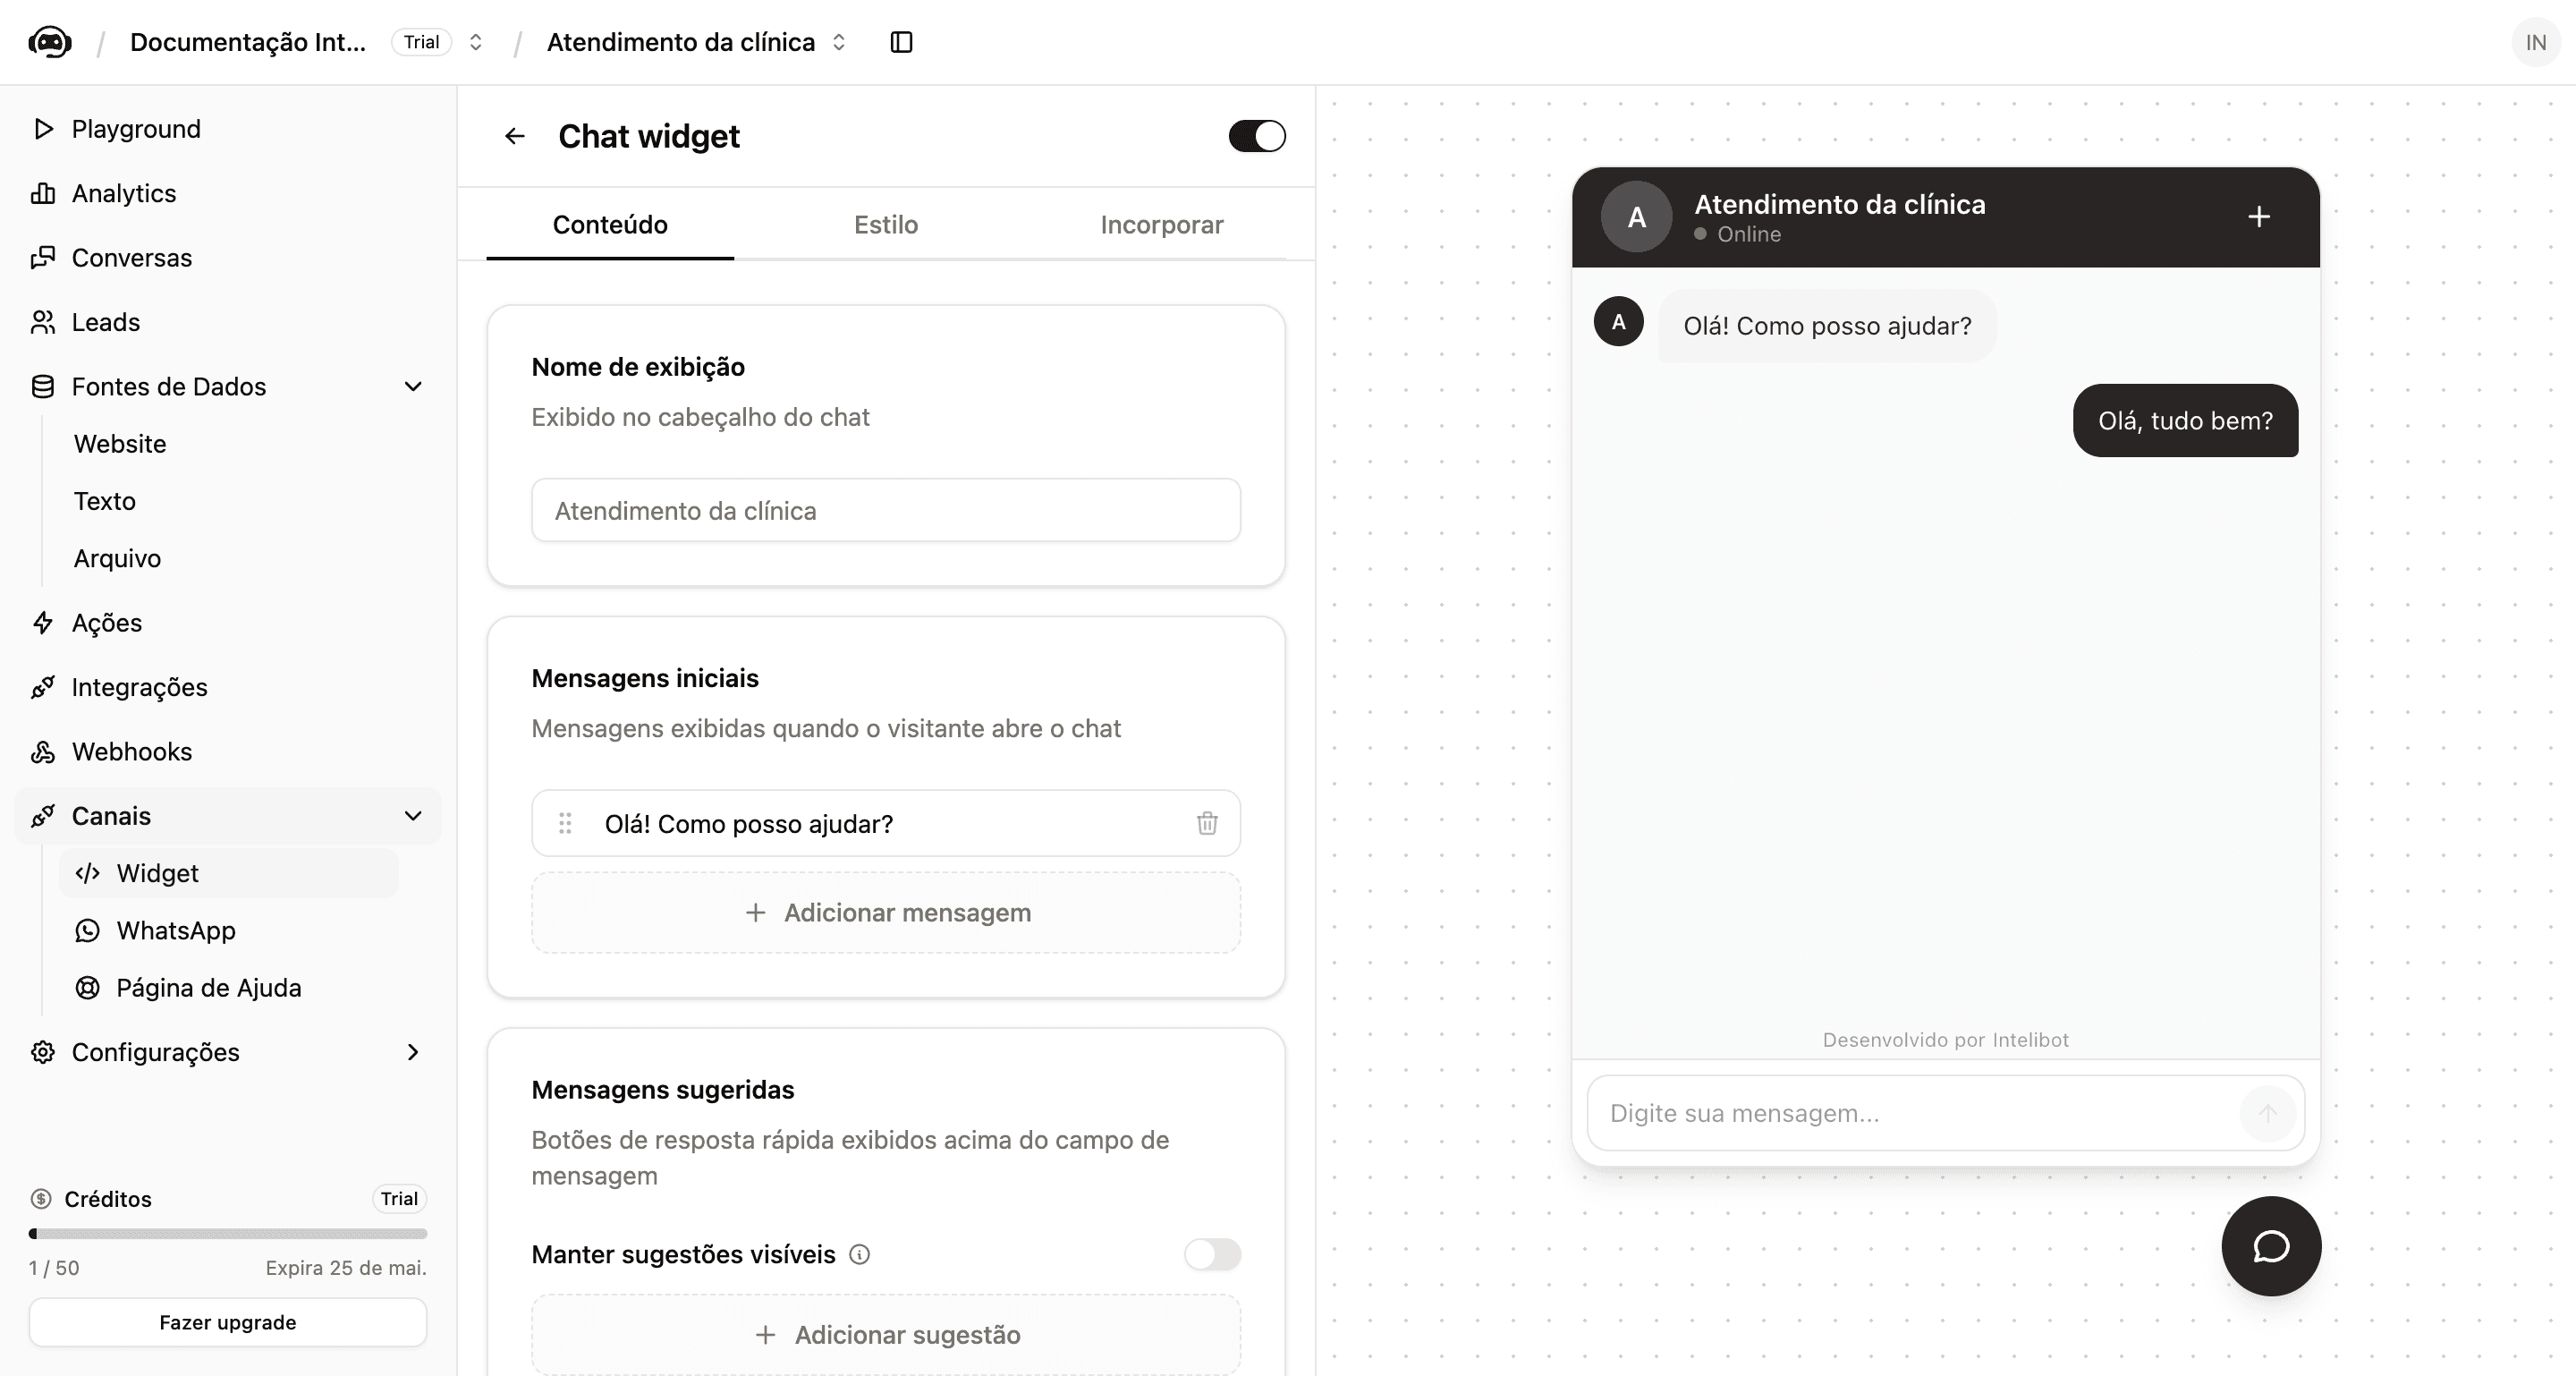Screen dimensions: 2576x1376
Task: Click info icon next to Manter sugestões visíveis
Action: point(859,1254)
